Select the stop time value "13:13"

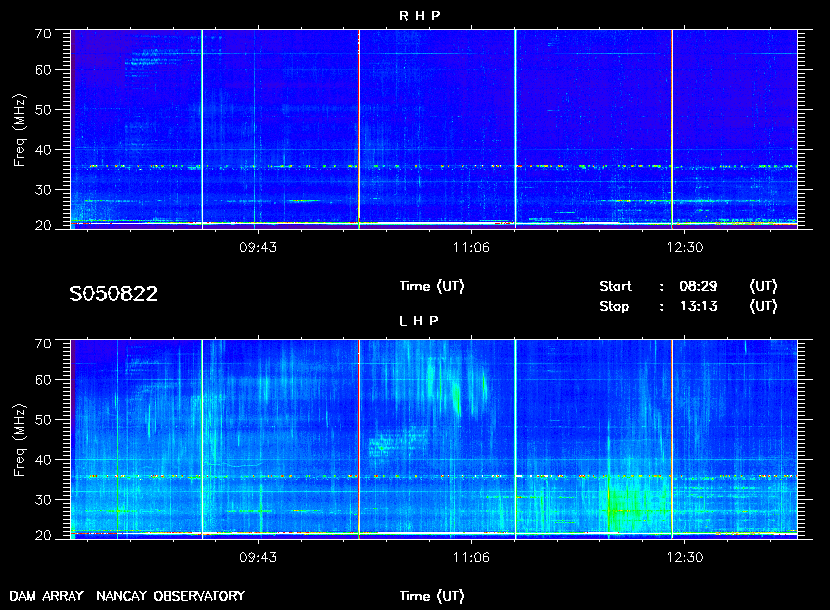point(698,307)
